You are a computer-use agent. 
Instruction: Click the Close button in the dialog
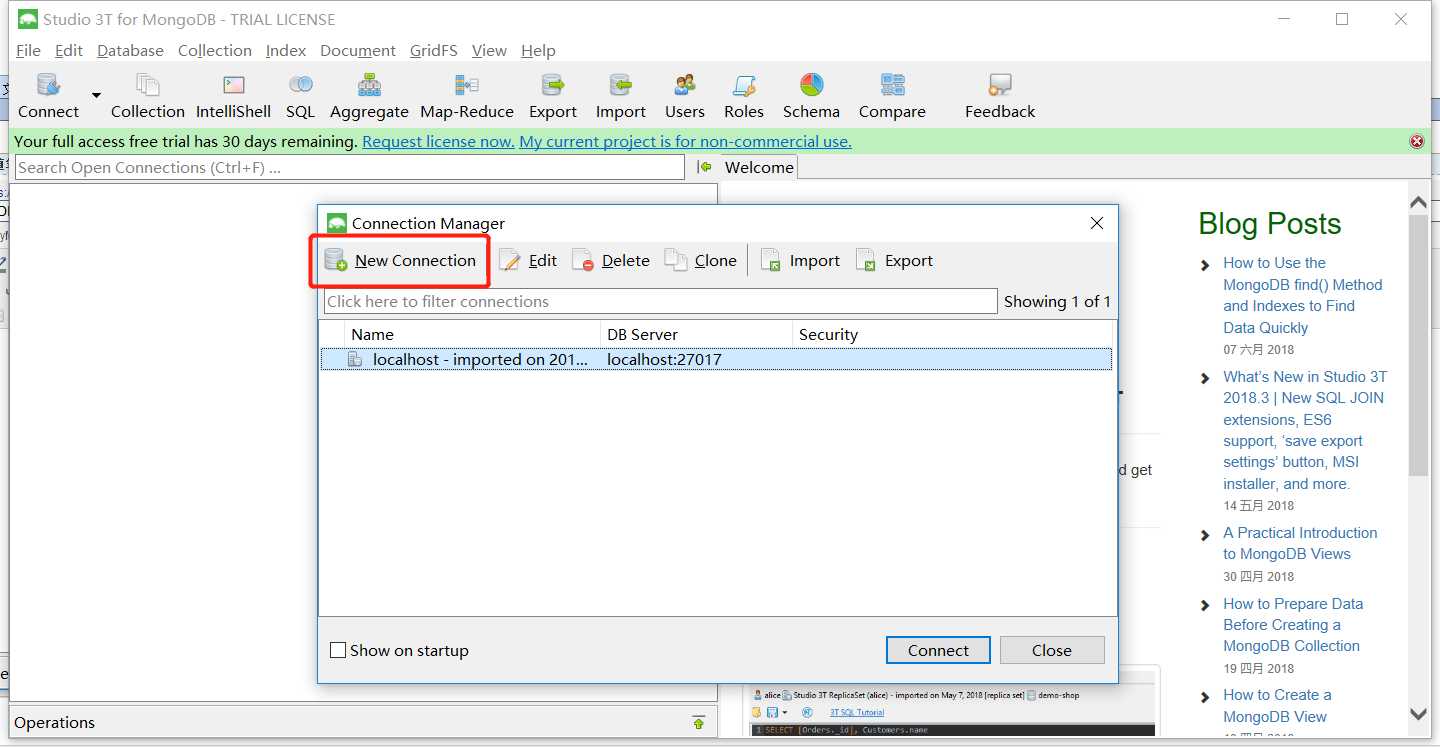click(x=1052, y=650)
